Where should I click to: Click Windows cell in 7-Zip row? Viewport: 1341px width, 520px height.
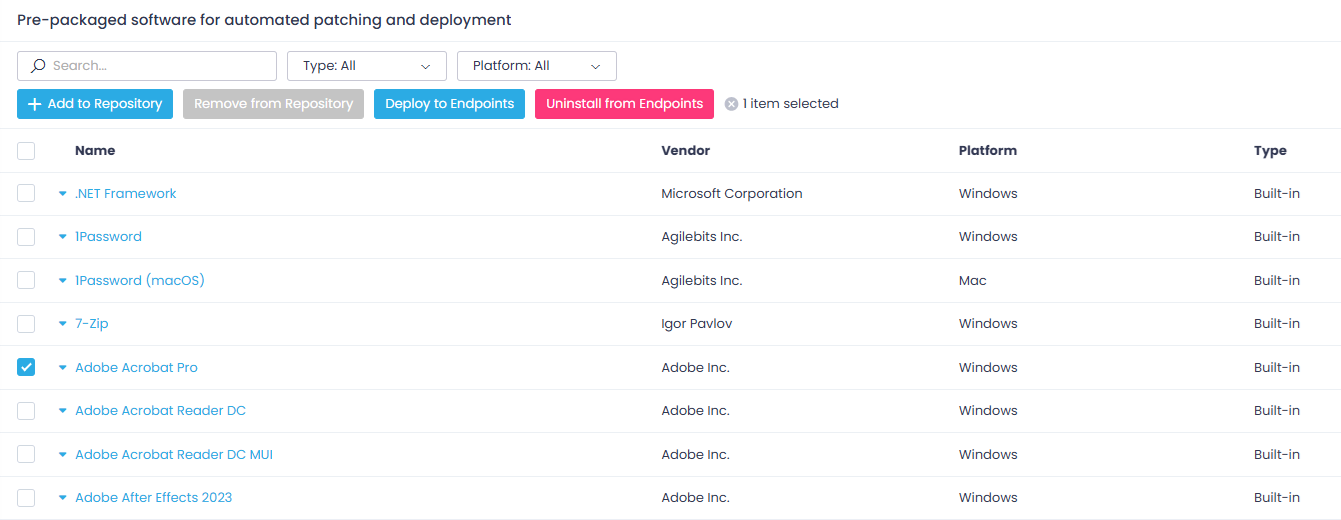pyautogui.click(x=988, y=324)
